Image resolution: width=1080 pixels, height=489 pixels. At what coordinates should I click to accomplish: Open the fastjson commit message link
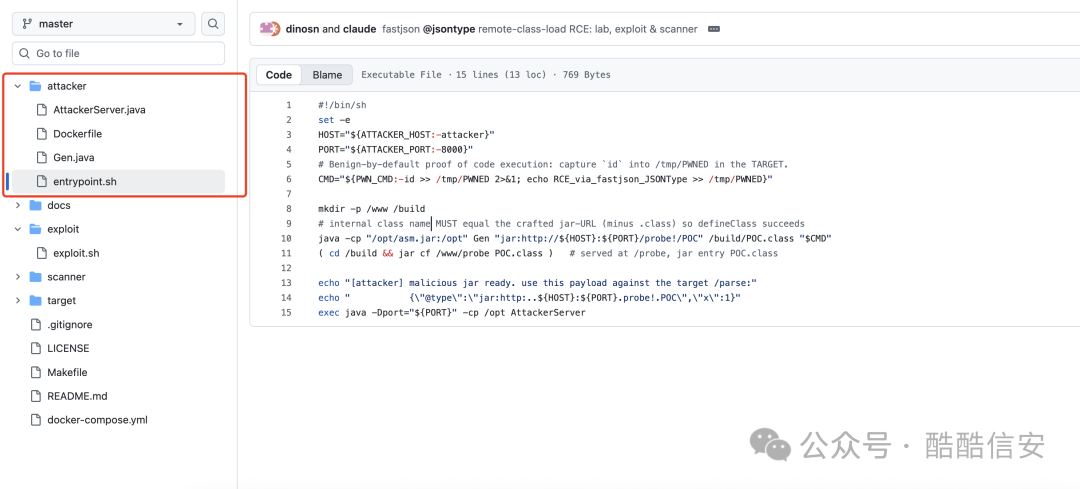539,29
